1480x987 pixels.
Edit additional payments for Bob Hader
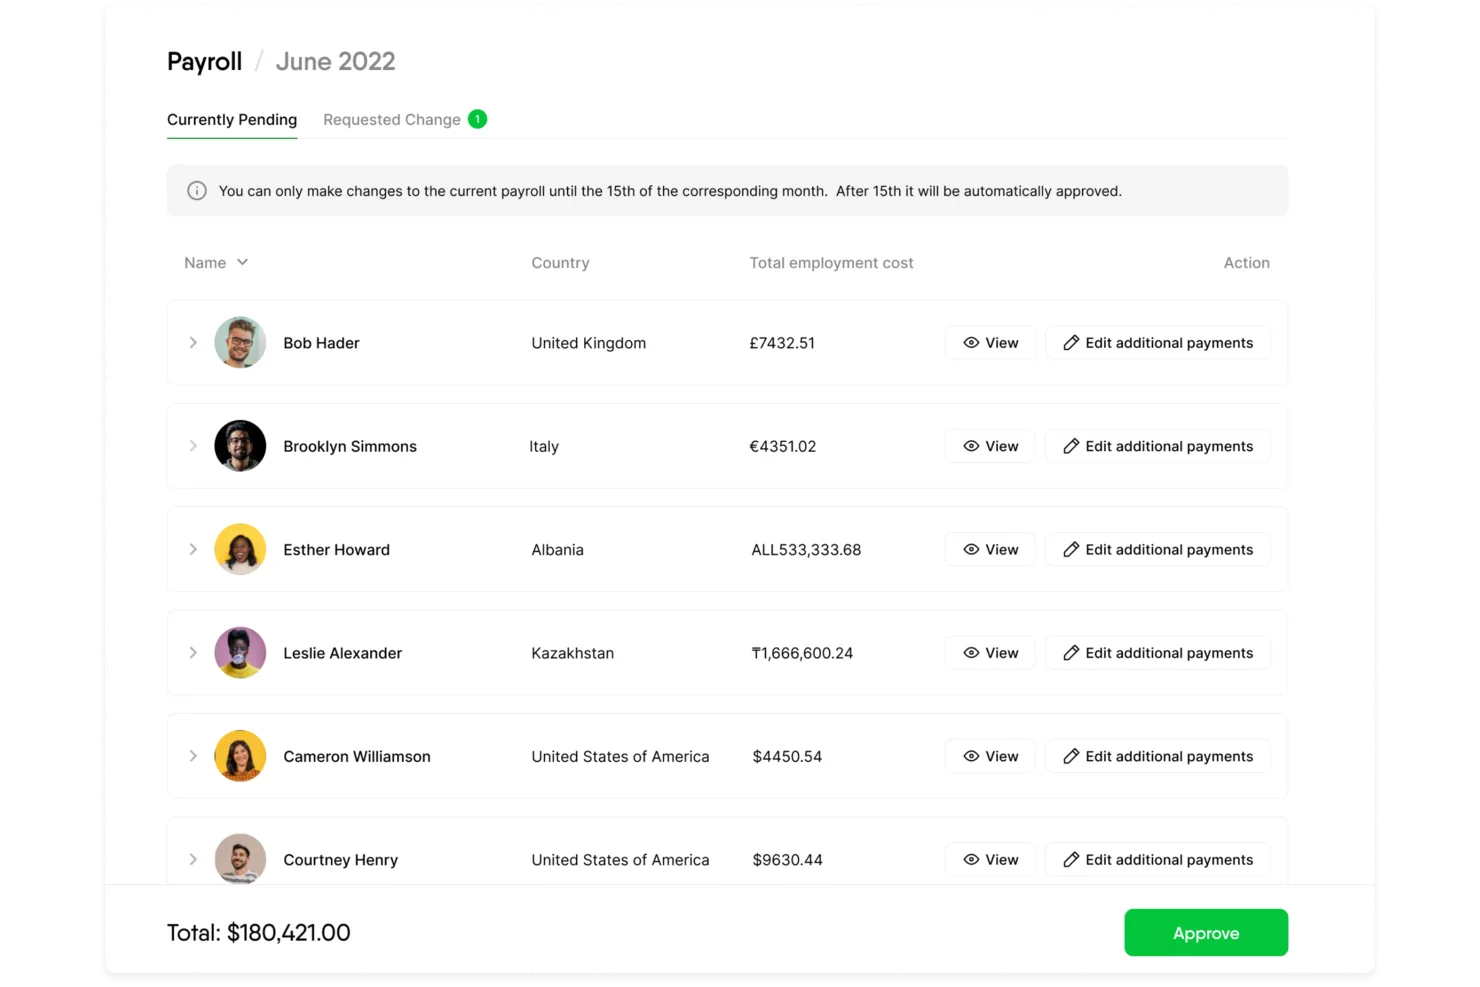click(1158, 343)
